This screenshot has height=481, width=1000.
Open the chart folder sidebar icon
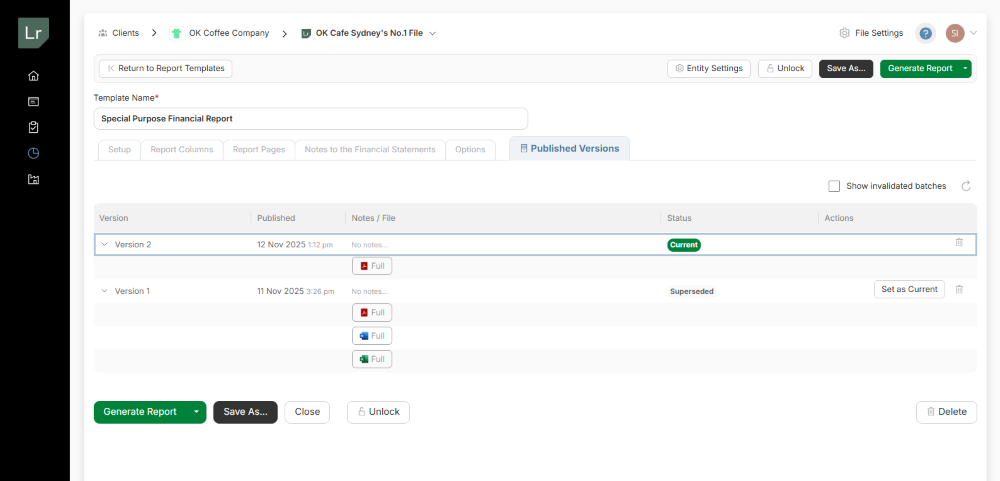[x=34, y=179]
